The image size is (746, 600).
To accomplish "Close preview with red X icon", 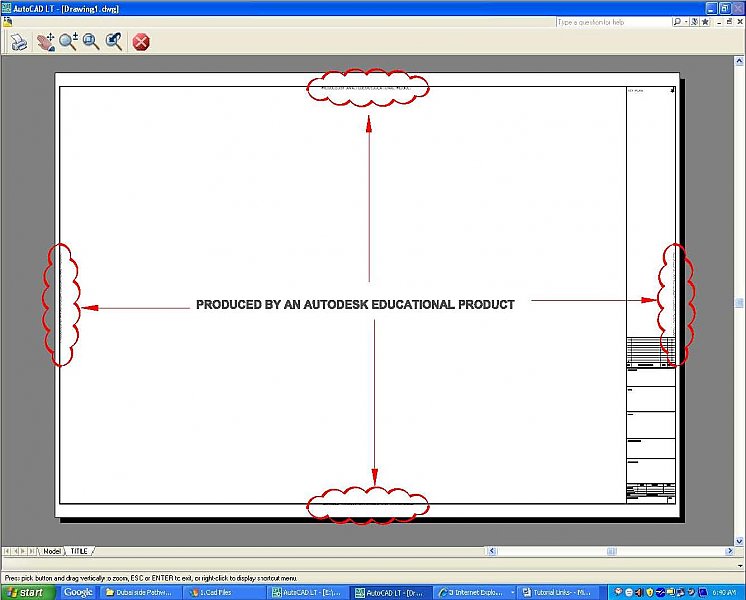I will click(x=141, y=42).
